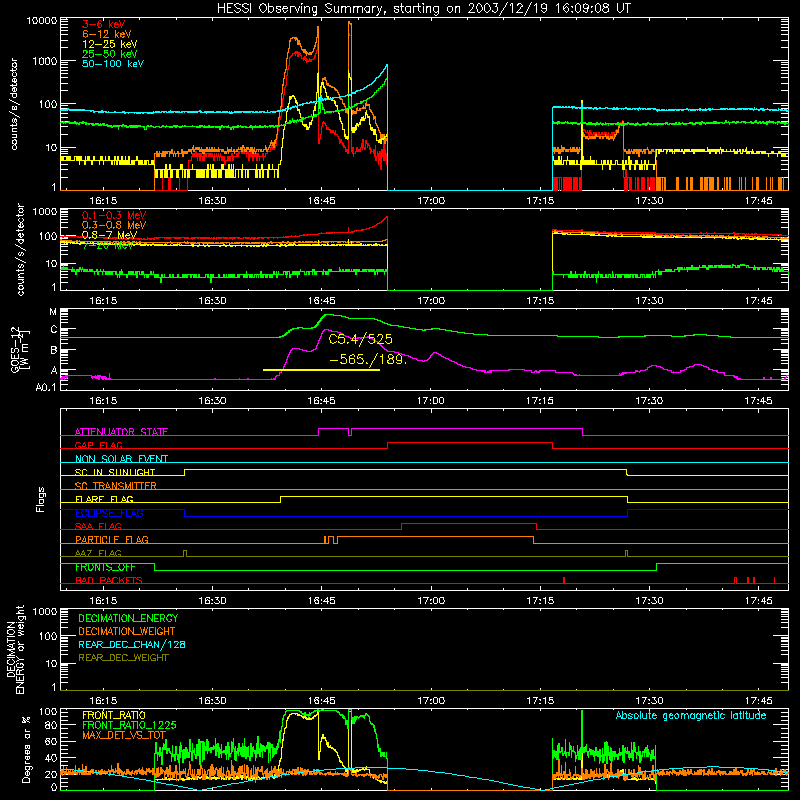The height and width of the screenshot is (800, 800).
Task: Click the "17:00" time label under the Flags panel
Action: pos(431,601)
